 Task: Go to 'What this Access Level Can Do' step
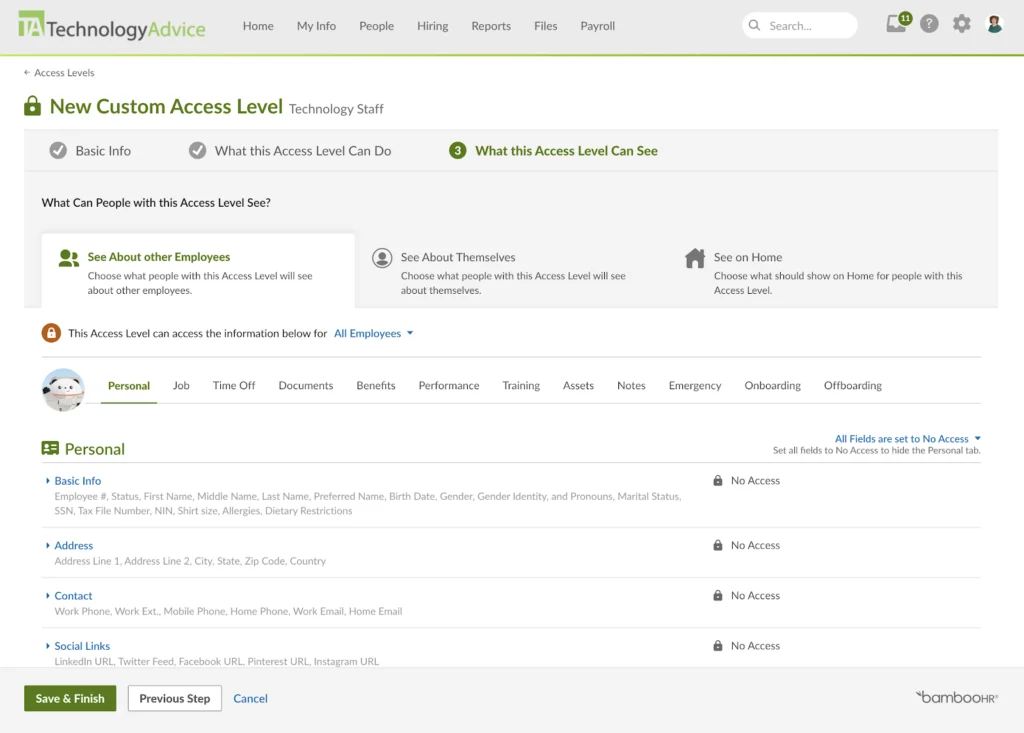coord(290,150)
